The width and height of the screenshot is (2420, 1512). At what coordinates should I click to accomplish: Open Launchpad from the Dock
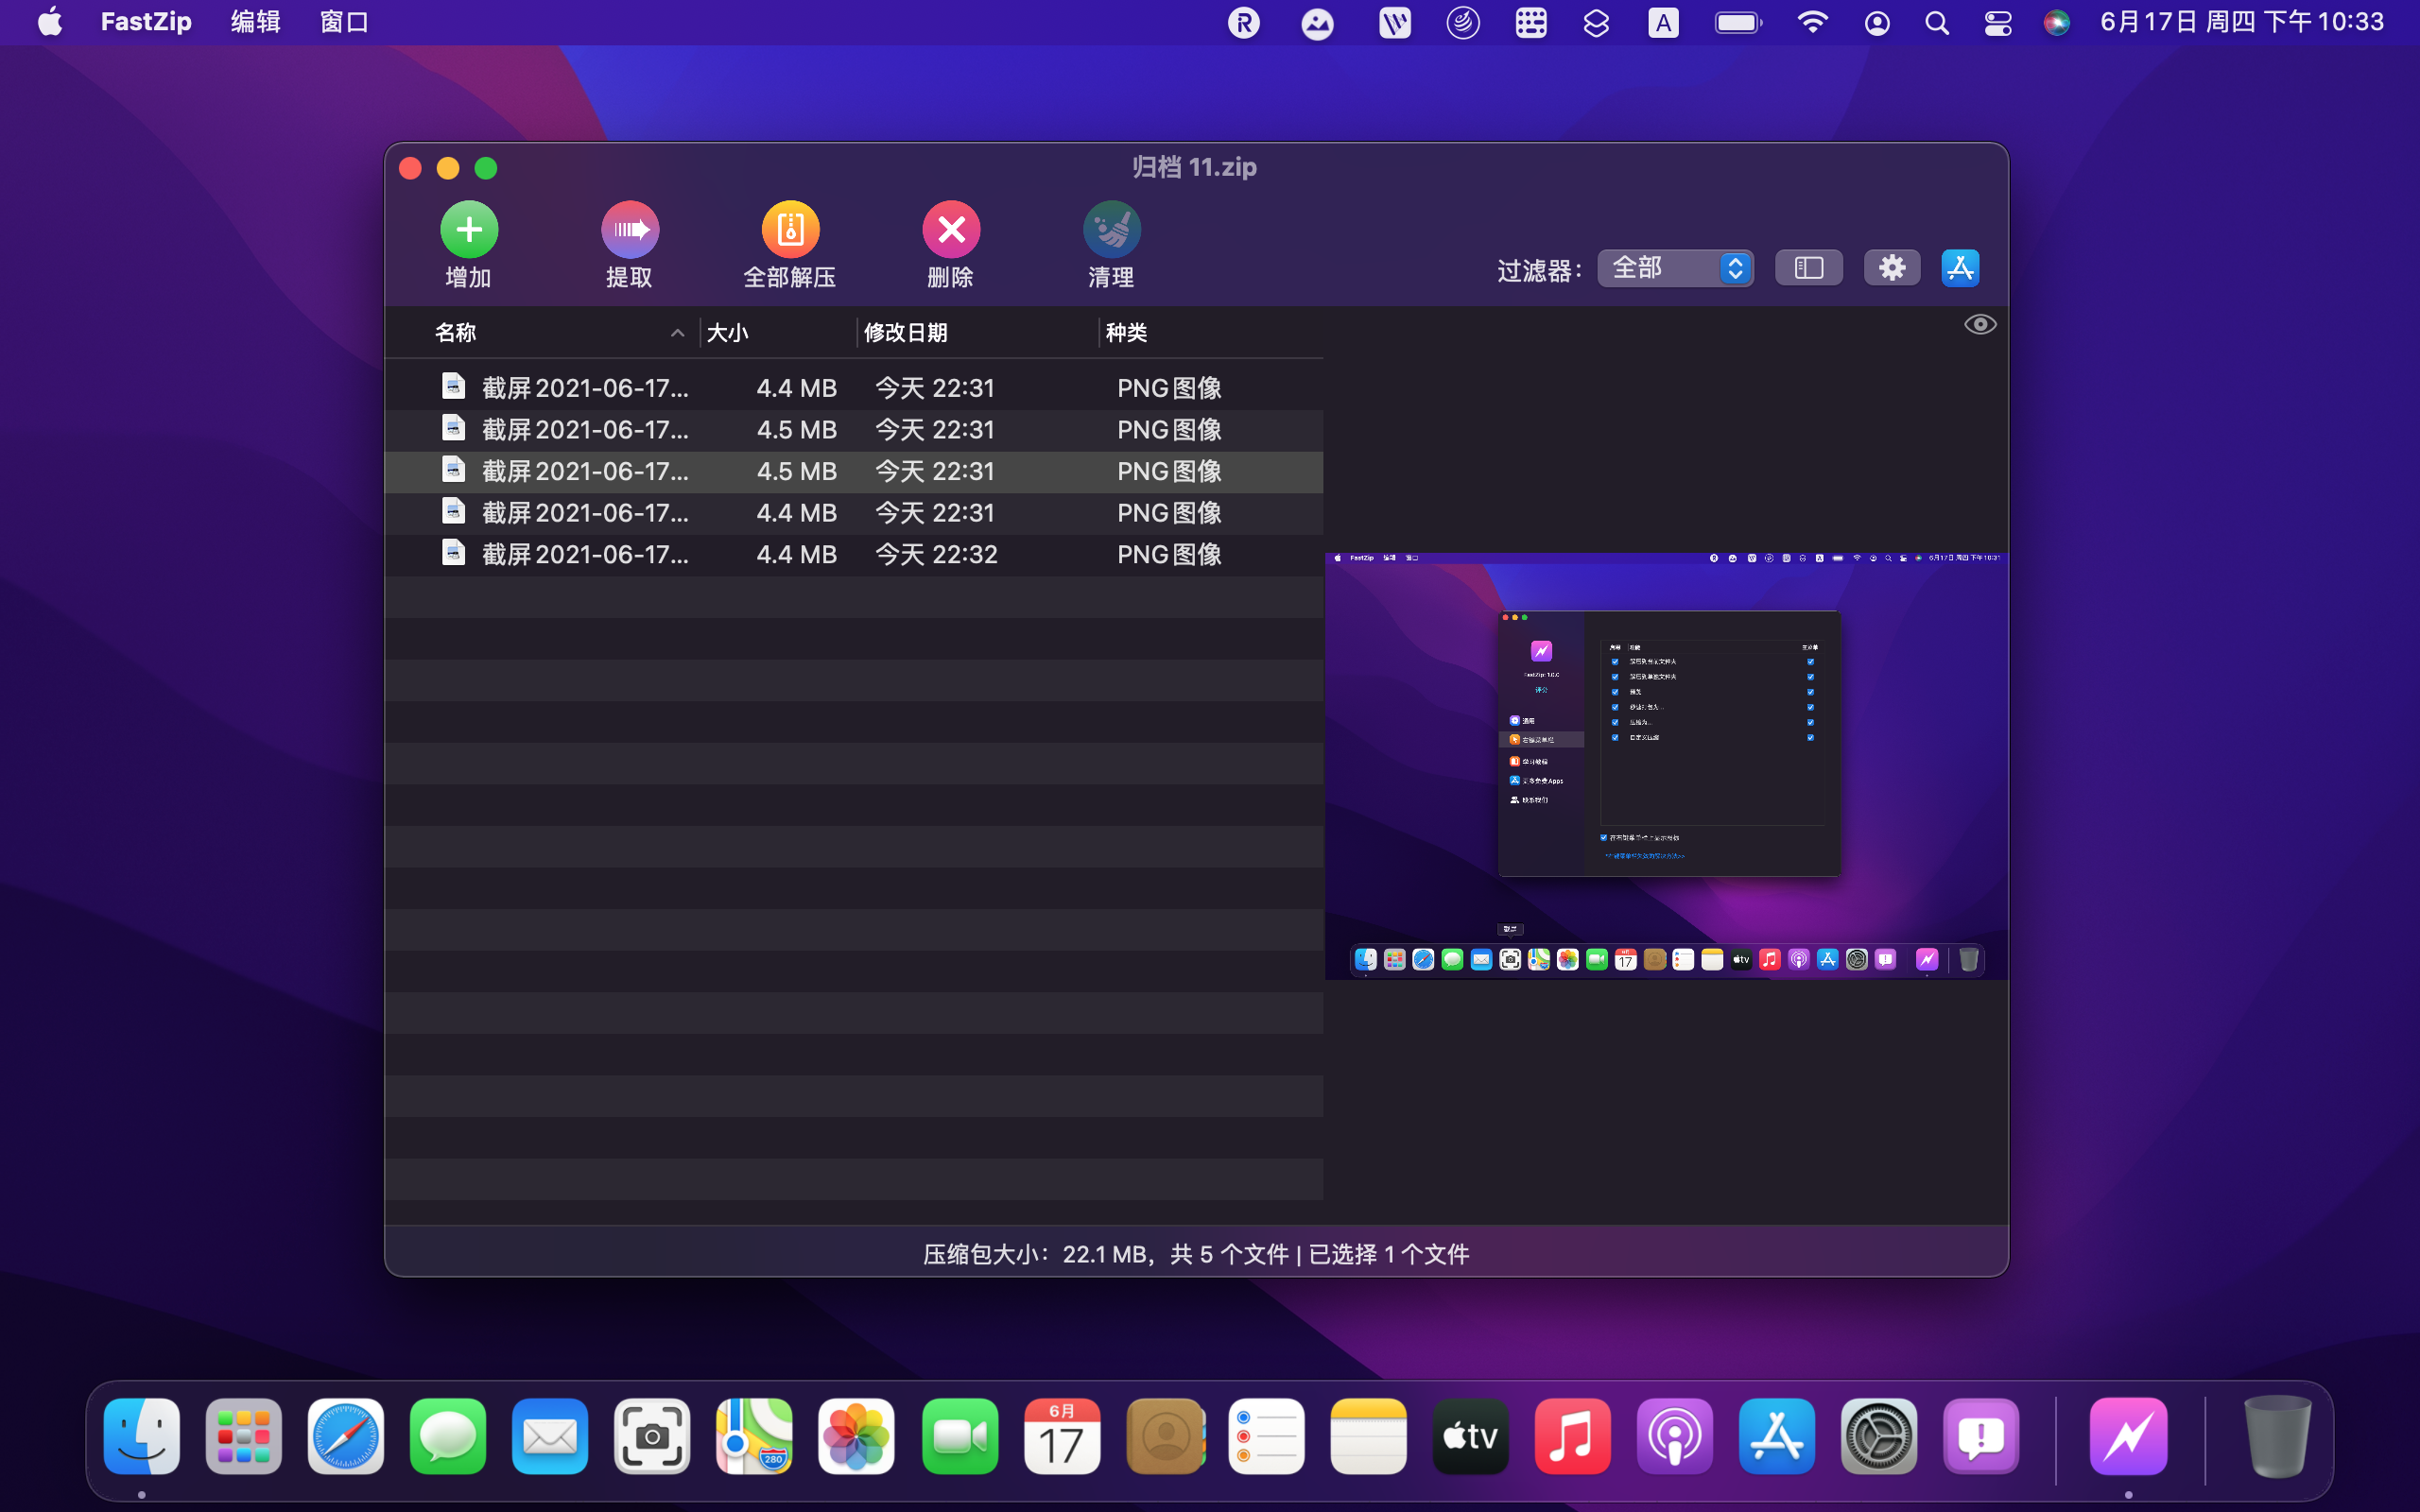tap(243, 1436)
